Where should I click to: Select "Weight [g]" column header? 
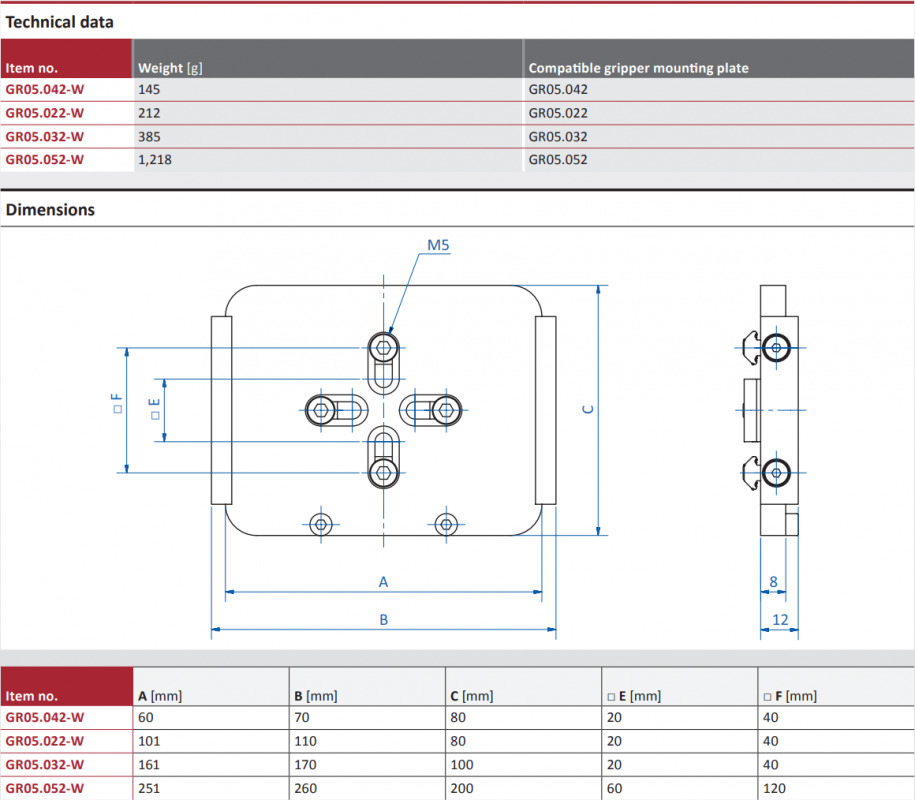point(170,68)
